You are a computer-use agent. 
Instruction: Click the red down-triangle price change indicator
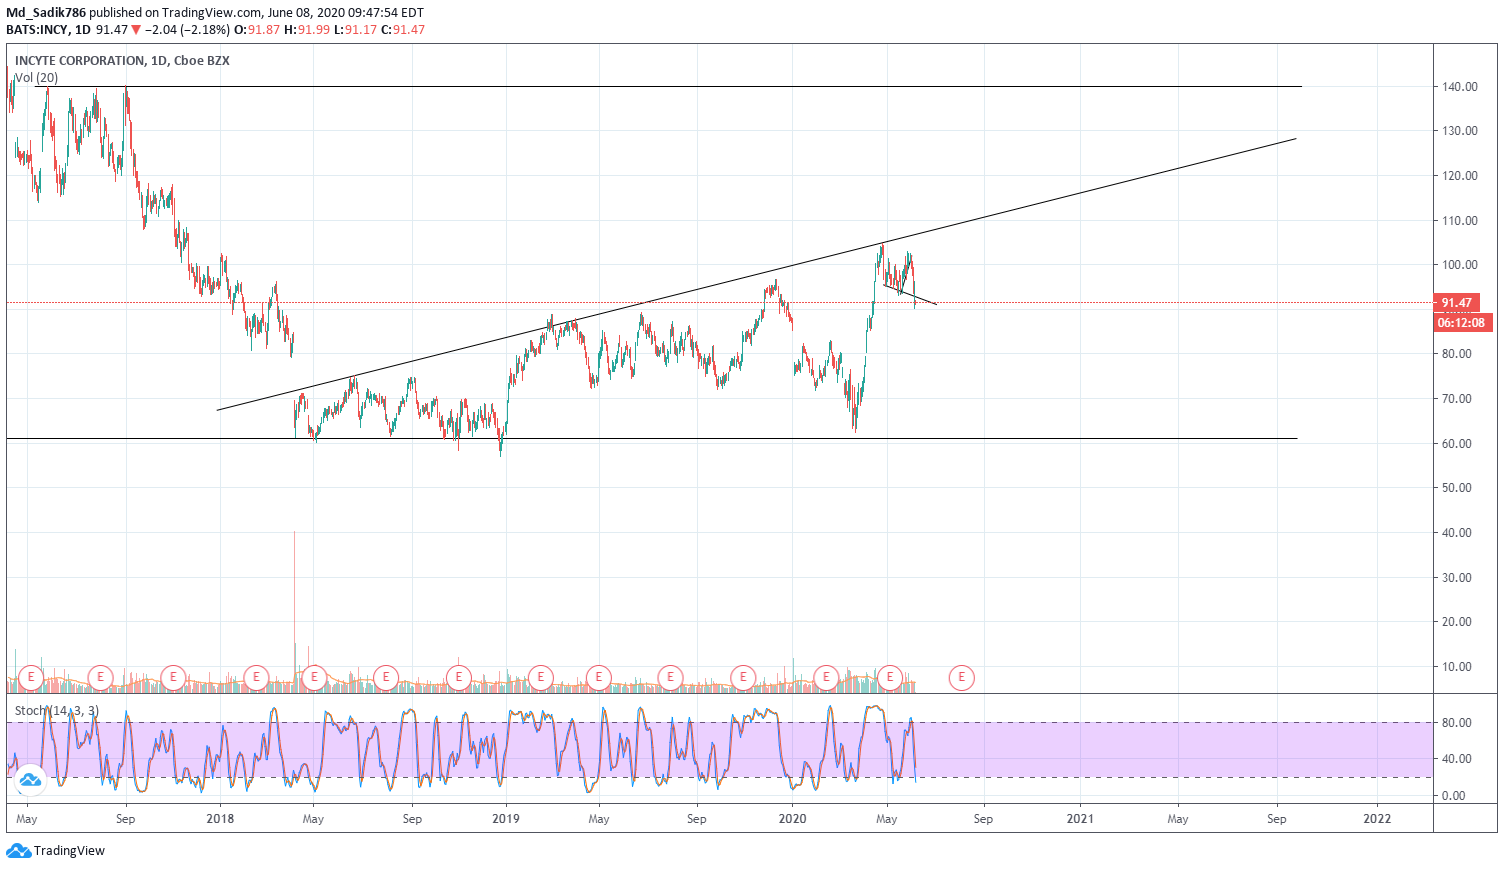[x=136, y=30]
